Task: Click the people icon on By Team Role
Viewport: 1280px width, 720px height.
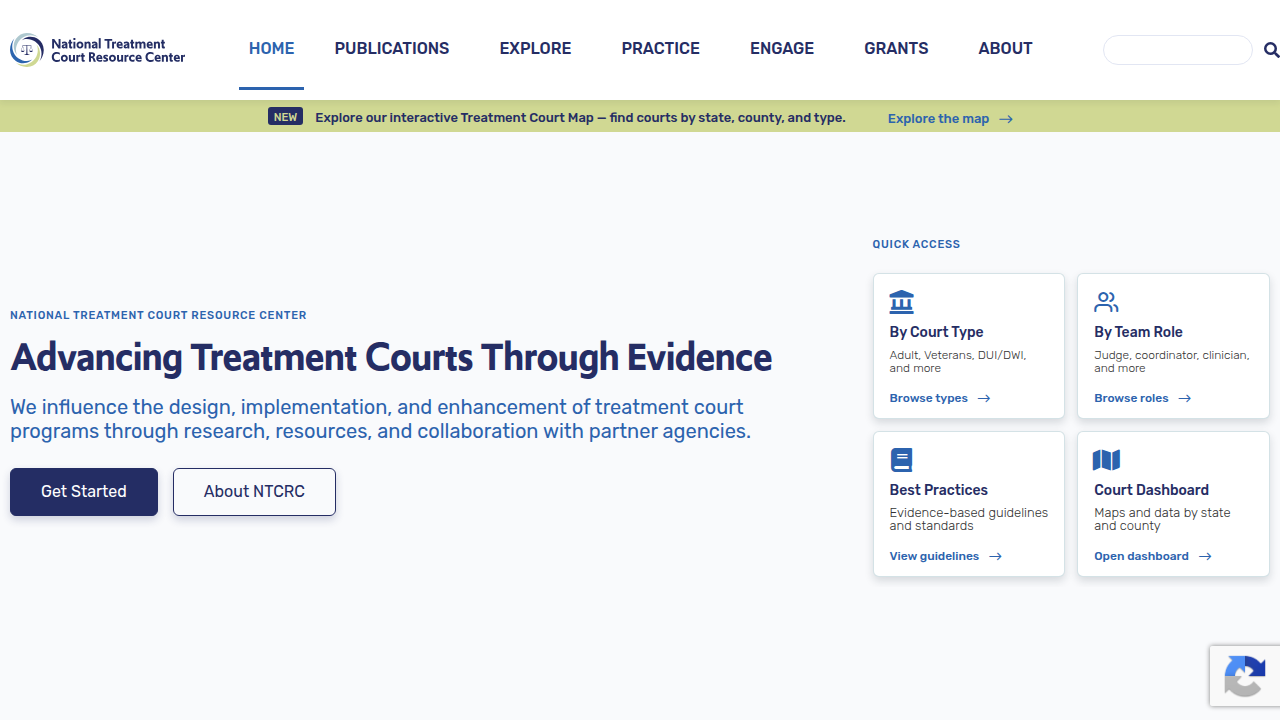Action: 1106,302
